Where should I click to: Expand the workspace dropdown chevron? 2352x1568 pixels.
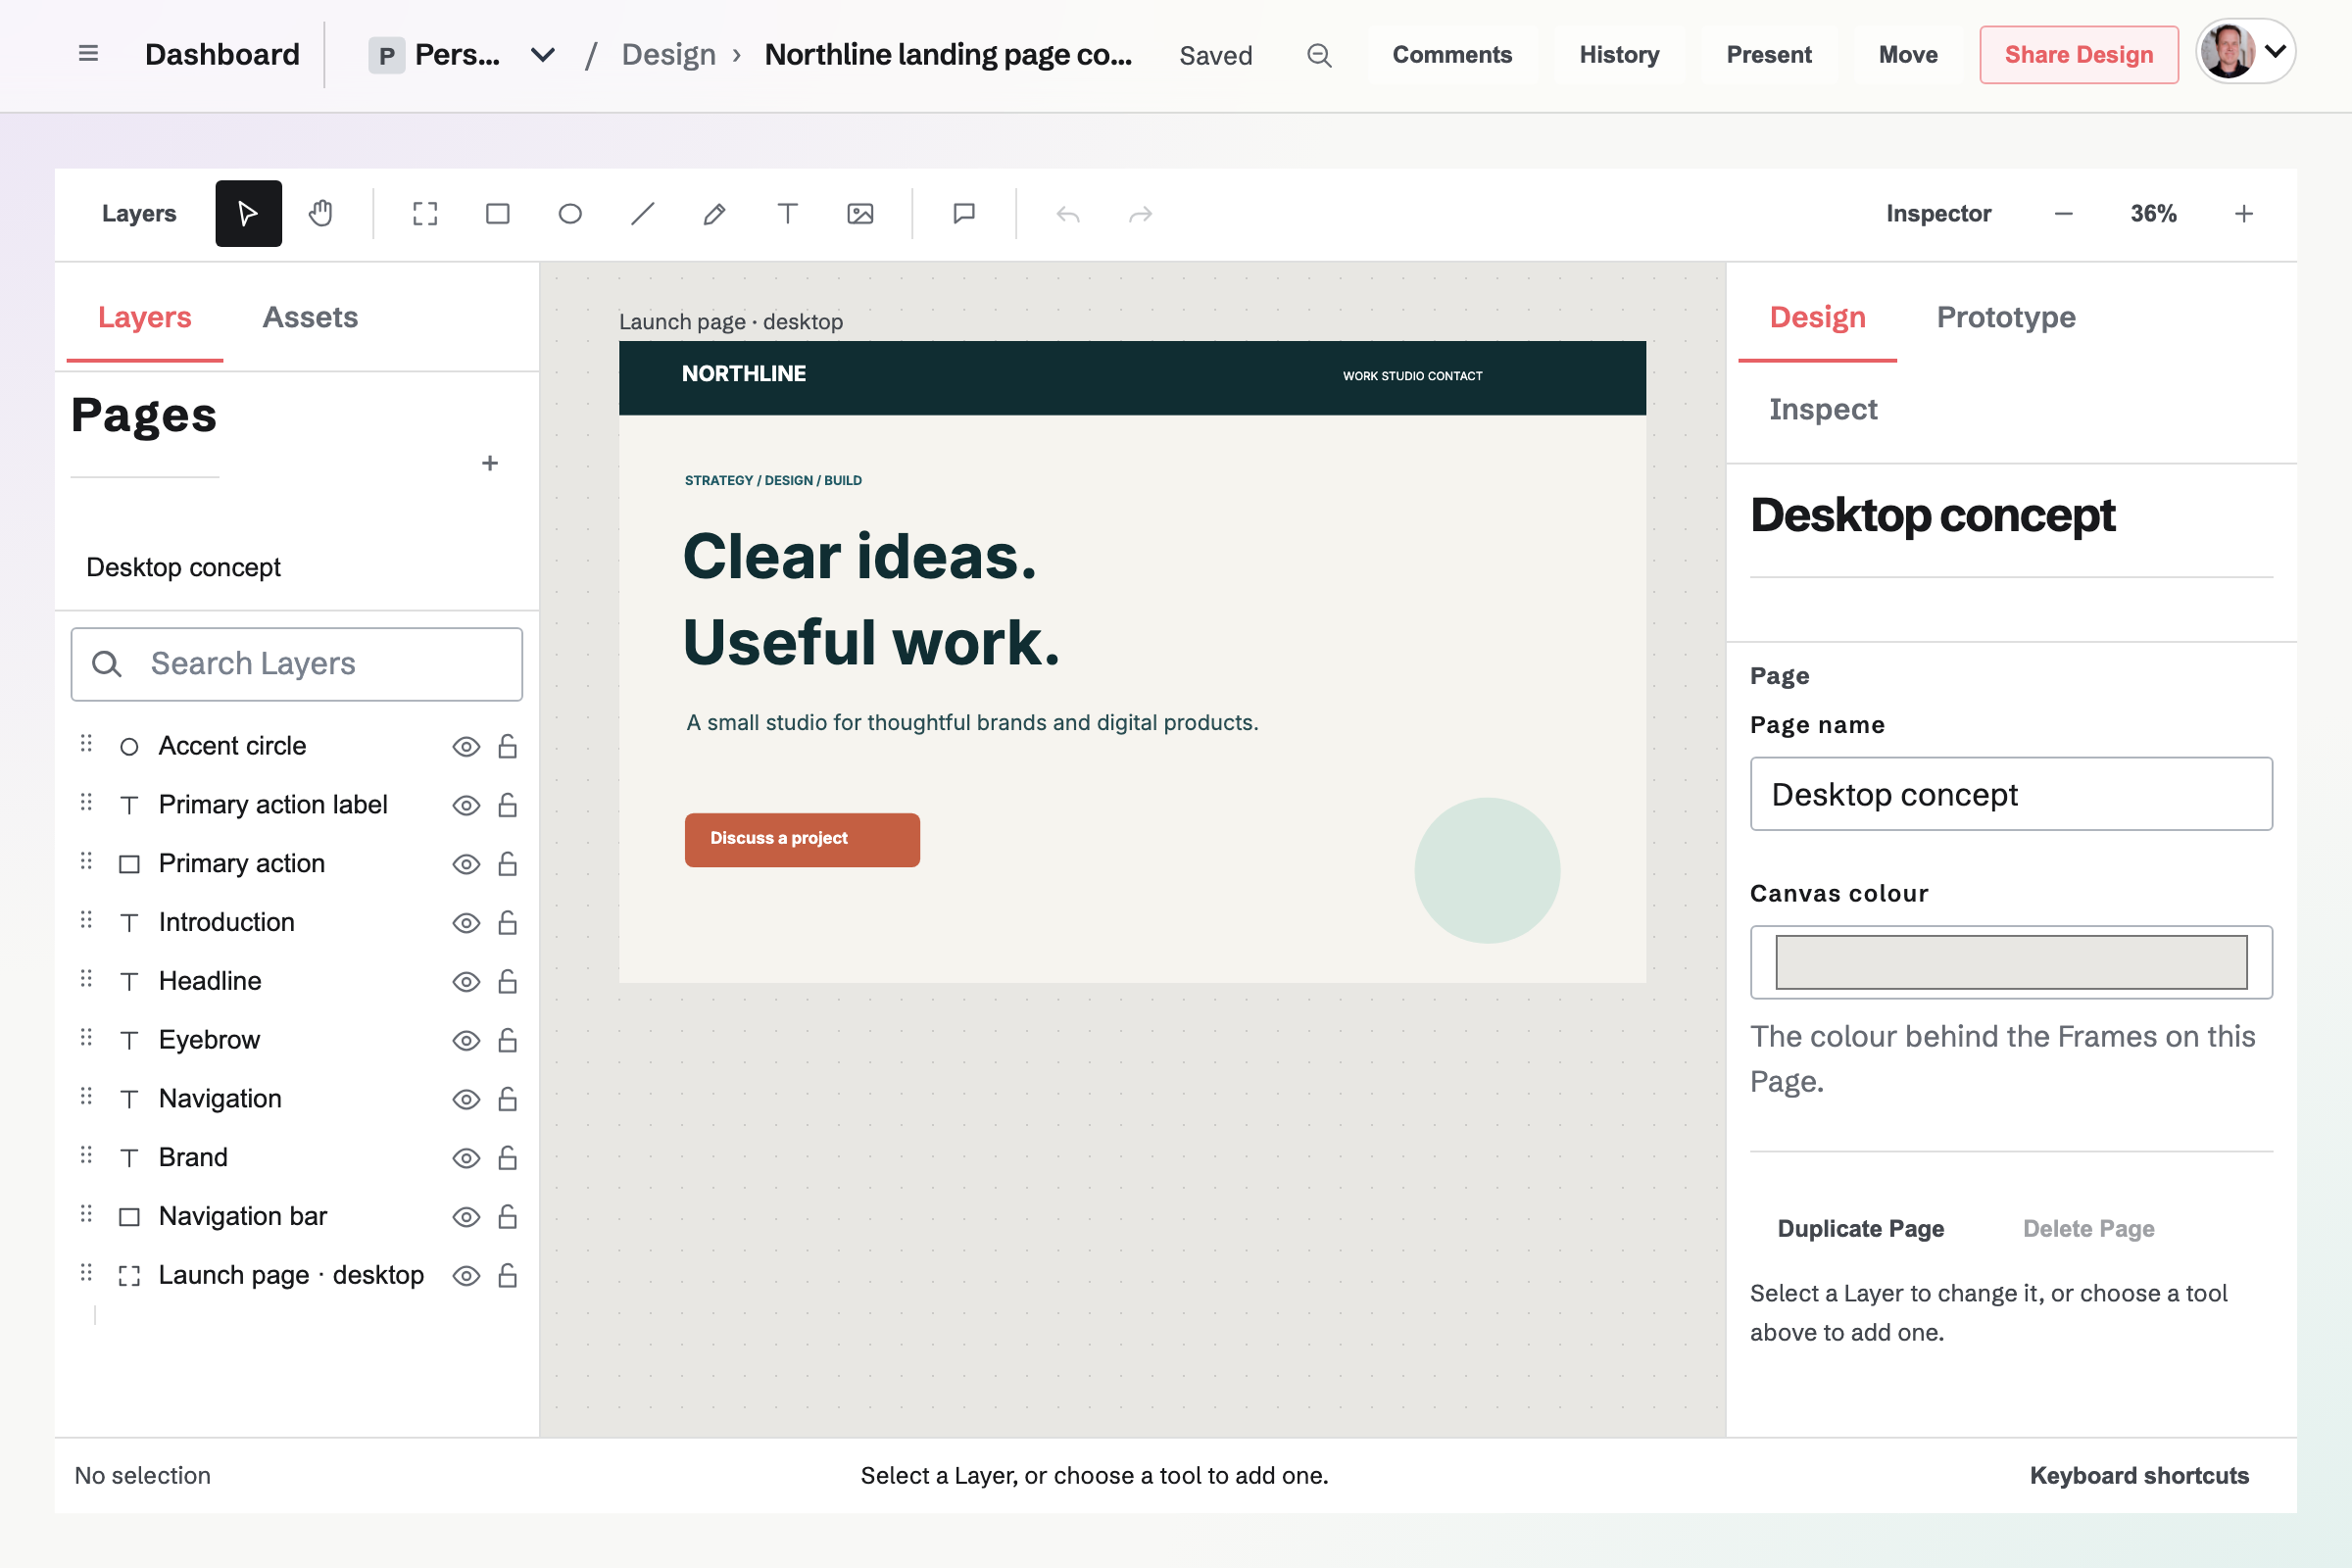tap(542, 55)
